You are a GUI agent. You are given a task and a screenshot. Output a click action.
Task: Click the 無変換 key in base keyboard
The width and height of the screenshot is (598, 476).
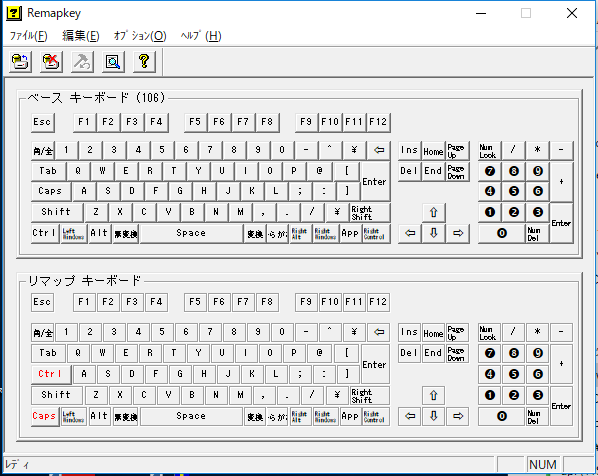point(126,233)
